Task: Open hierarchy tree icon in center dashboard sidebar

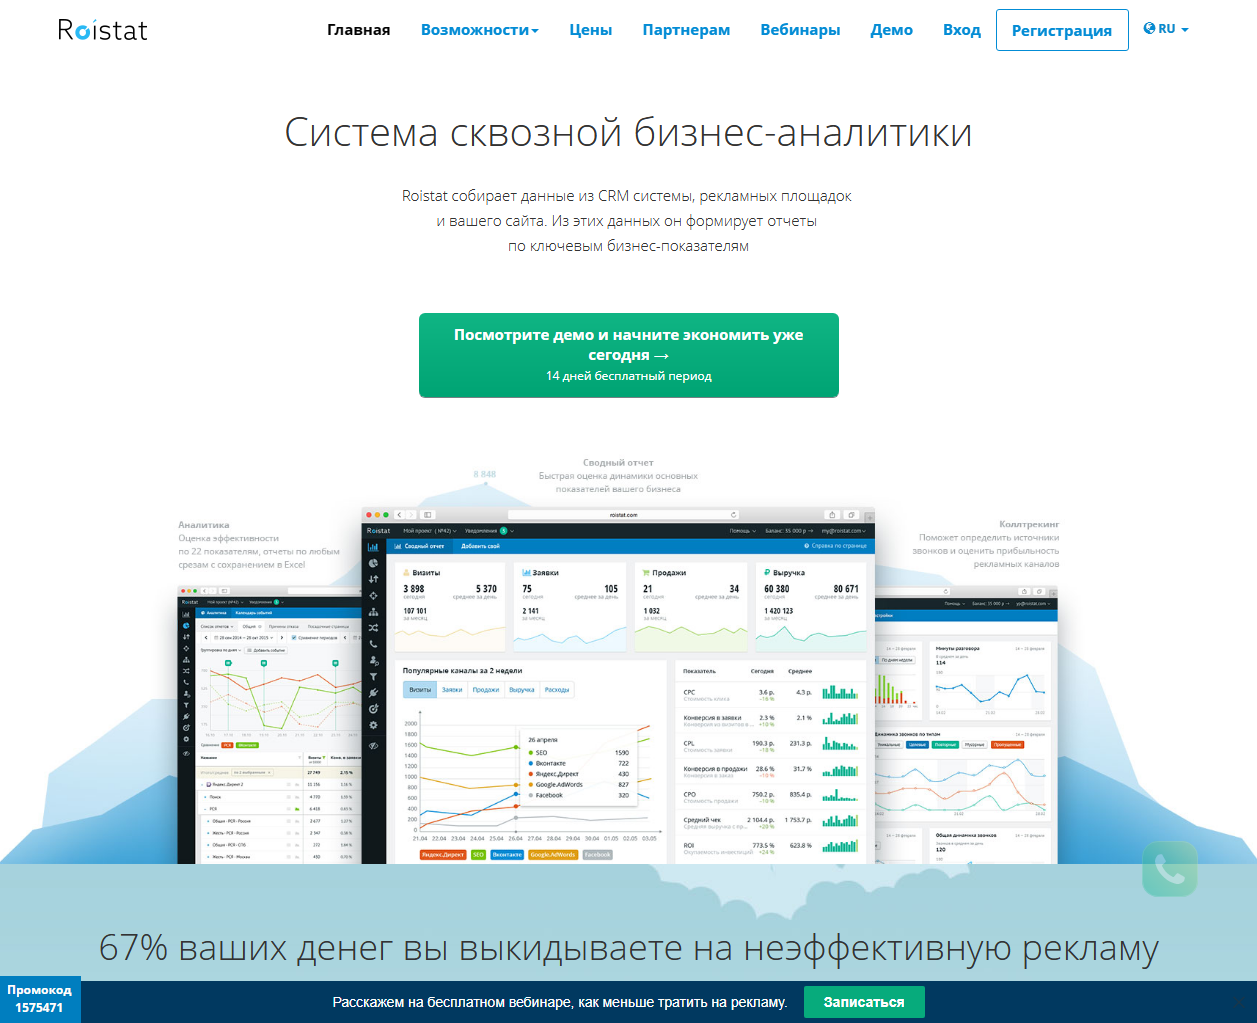Action: [x=373, y=611]
